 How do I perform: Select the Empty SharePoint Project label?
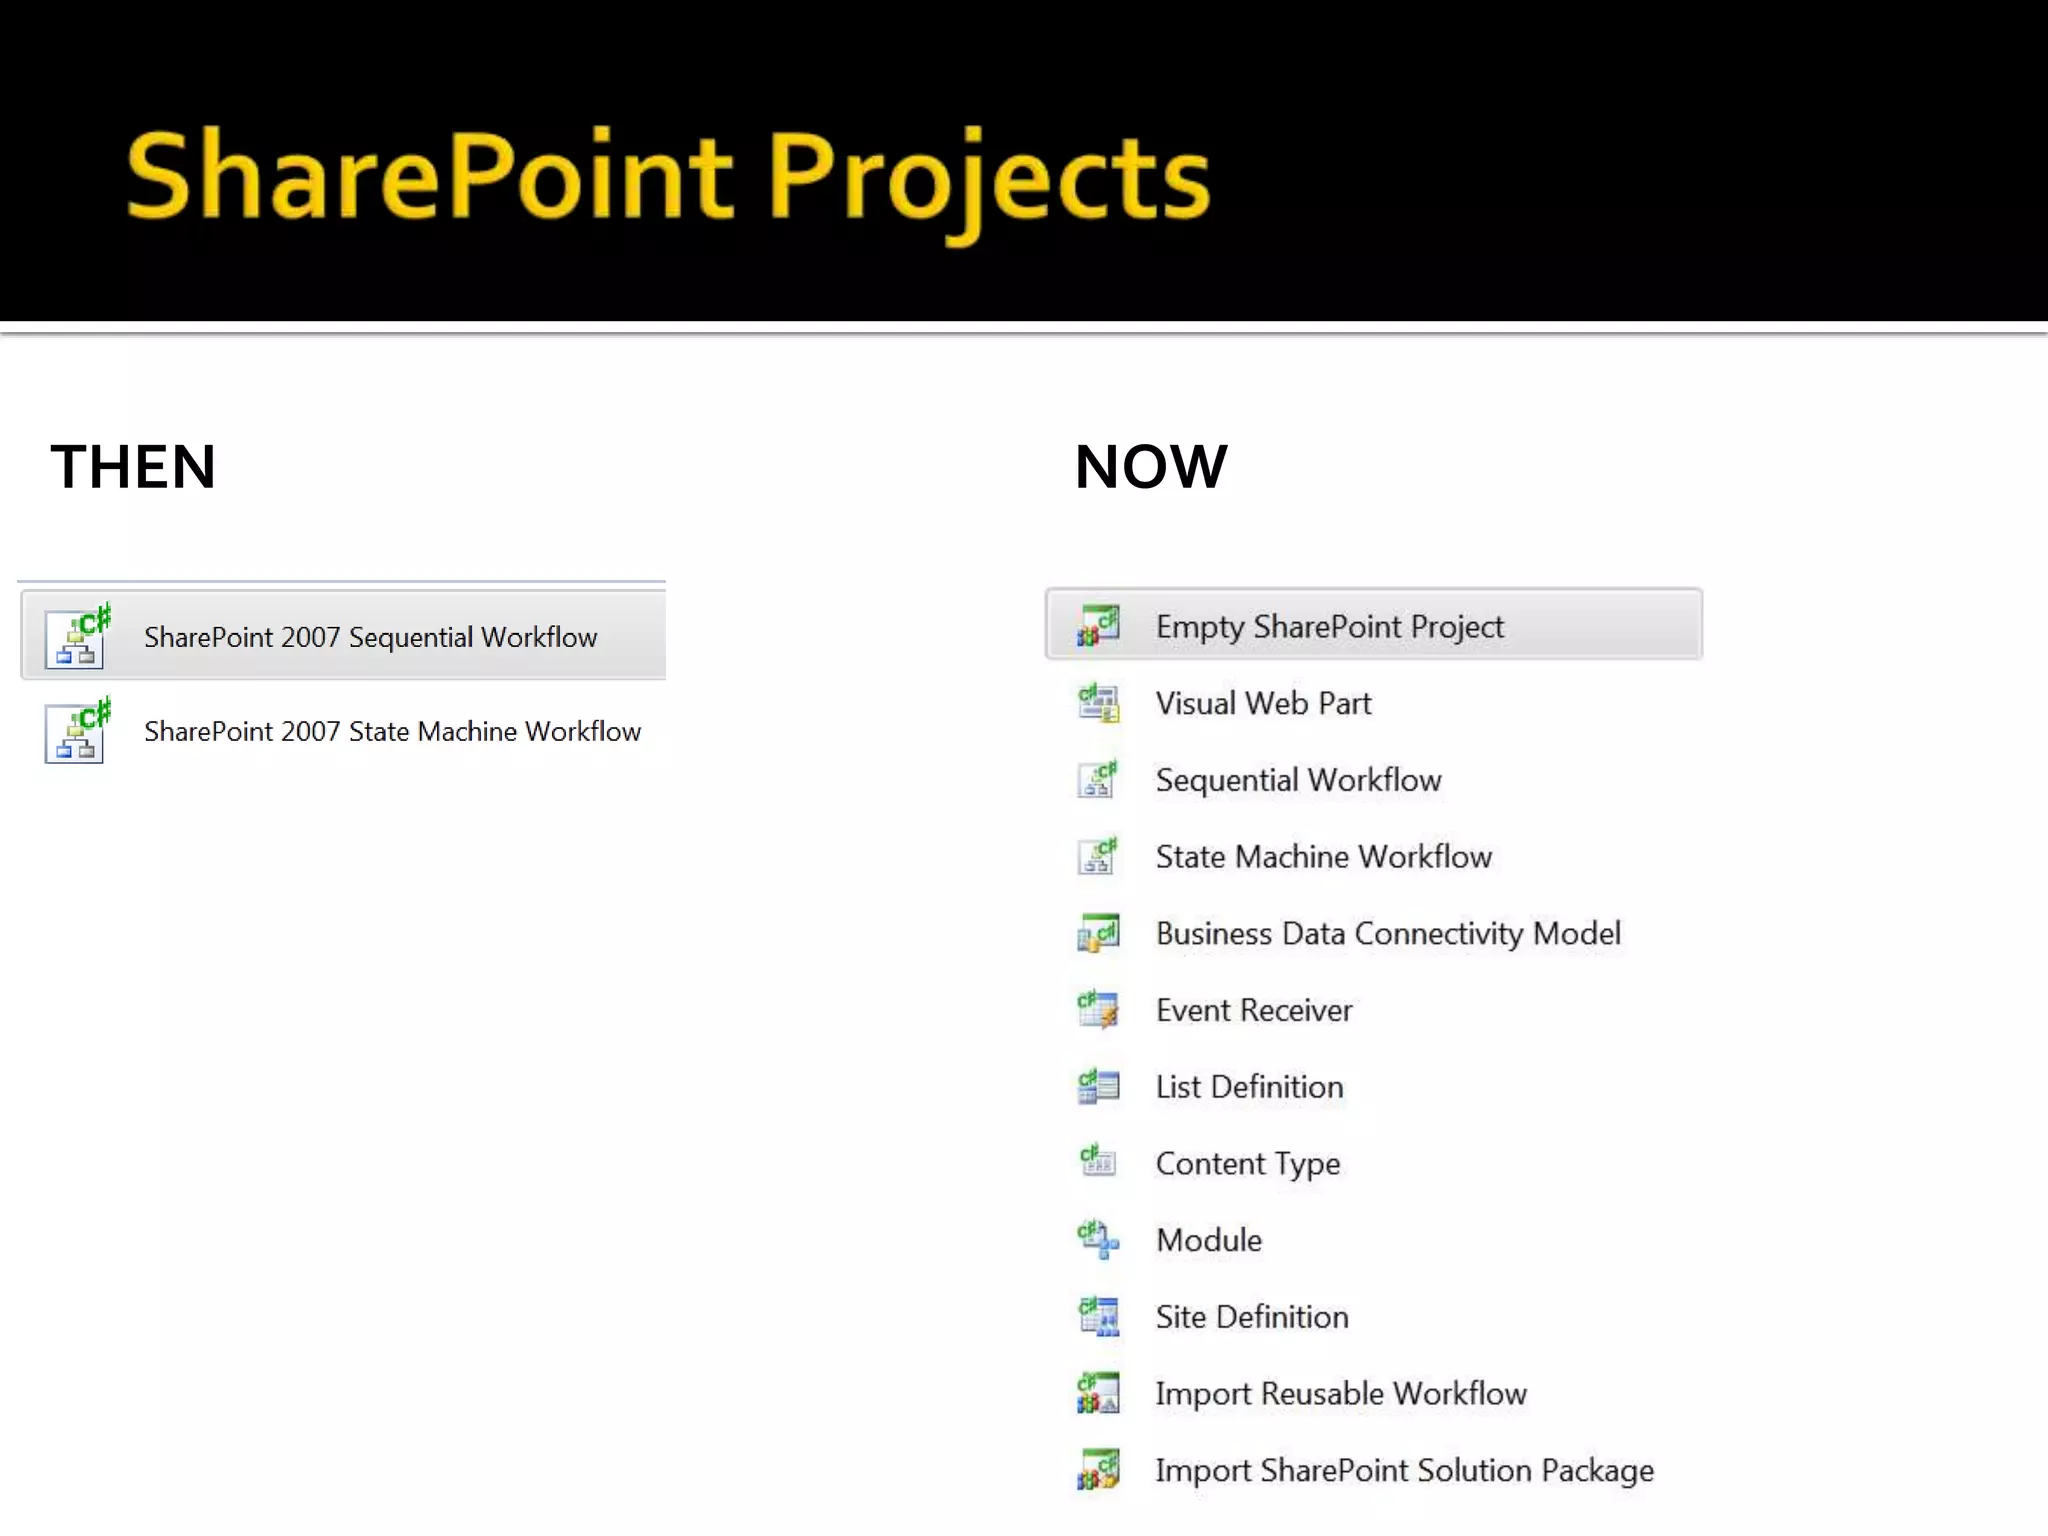[1329, 627]
